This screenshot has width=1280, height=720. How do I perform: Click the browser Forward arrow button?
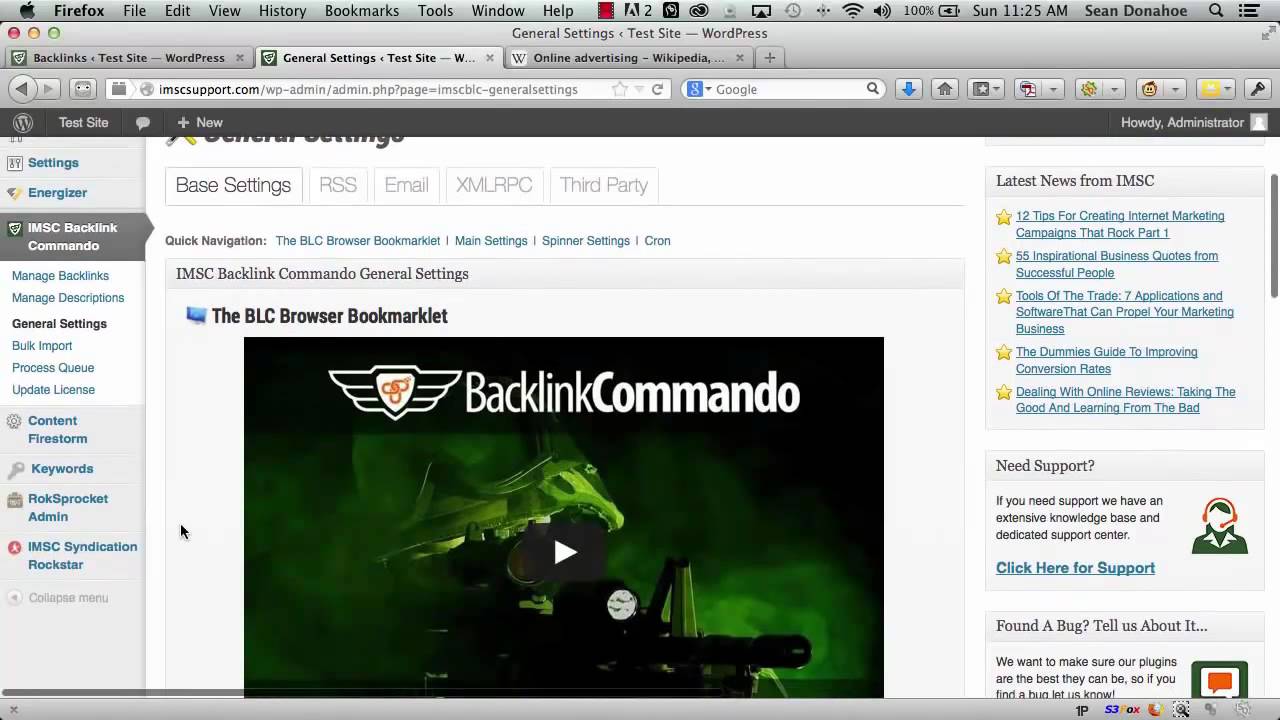pyautogui.click(x=47, y=89)
